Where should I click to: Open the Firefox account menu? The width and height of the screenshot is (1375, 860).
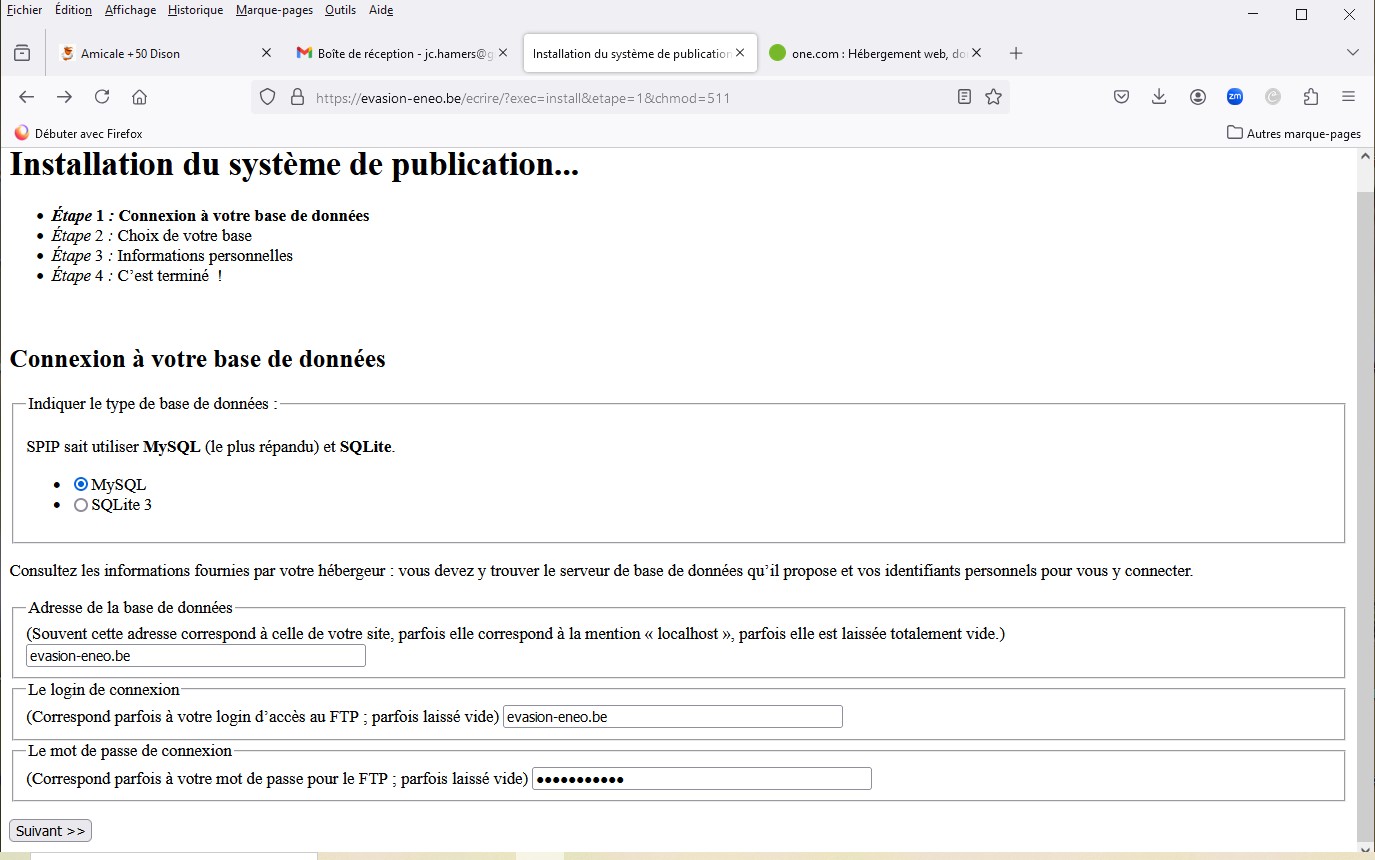(x=1197, y=97)
